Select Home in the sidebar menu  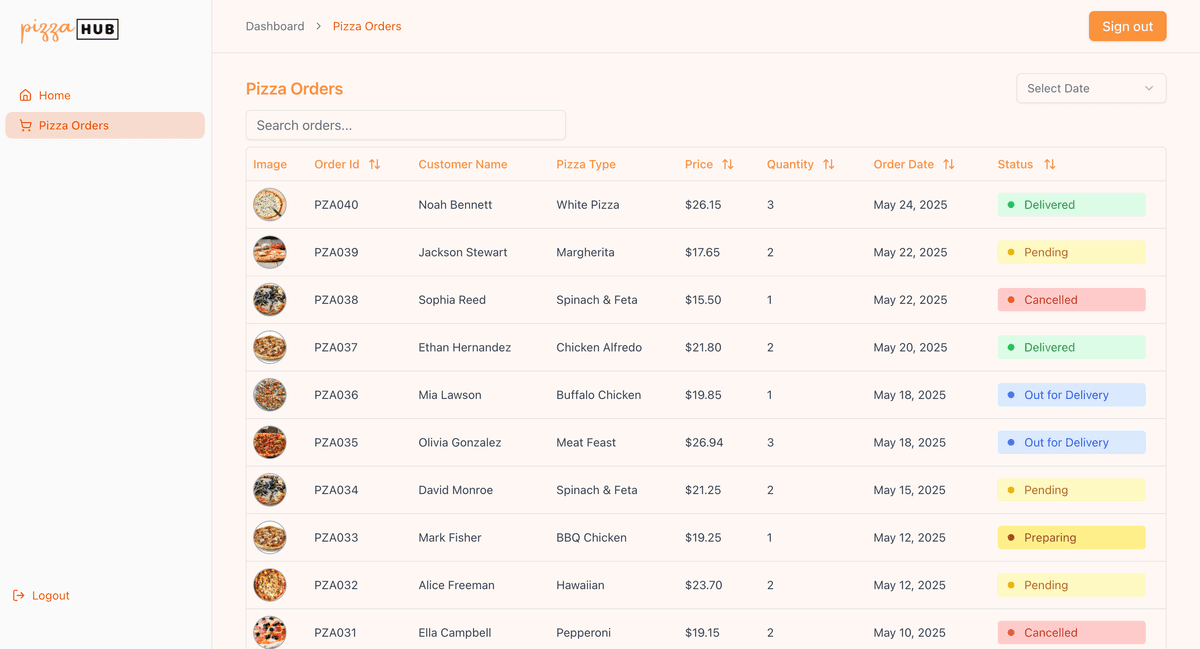(x=55, y=95)
